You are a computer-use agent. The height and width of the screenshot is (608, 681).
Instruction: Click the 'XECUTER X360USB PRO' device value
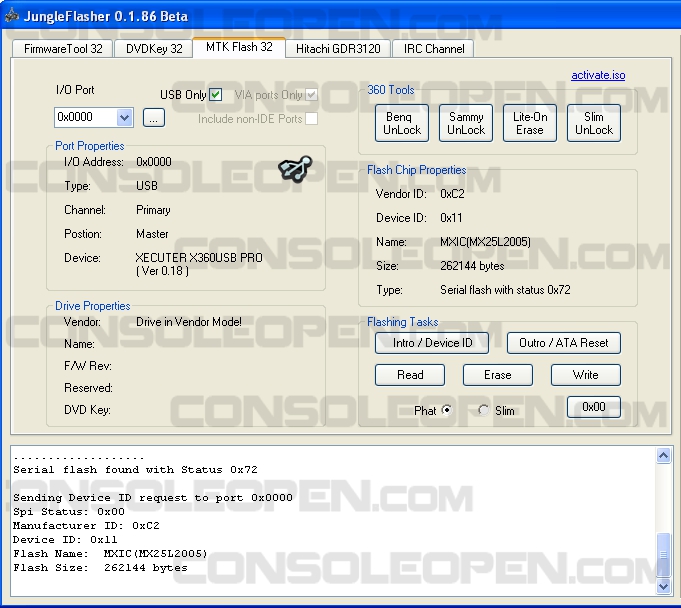199,258
